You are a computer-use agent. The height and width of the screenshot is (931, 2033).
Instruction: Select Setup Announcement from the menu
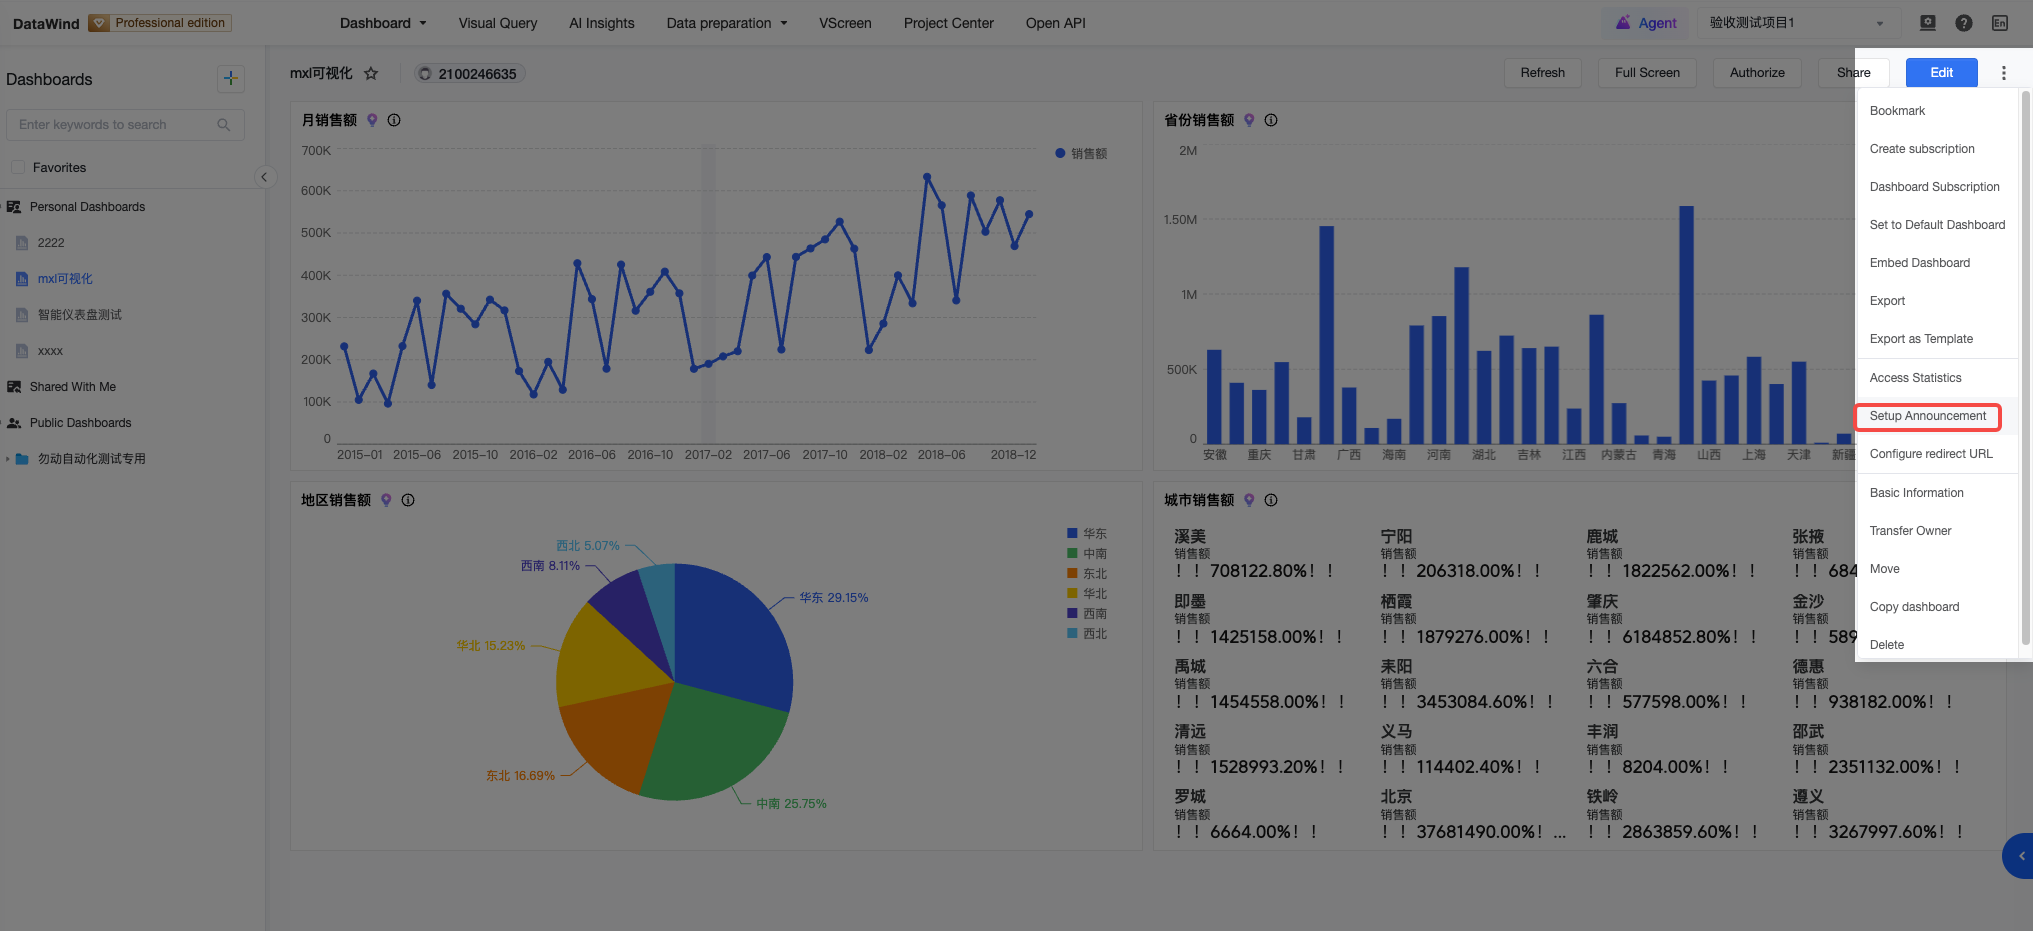pos(1927,416)
